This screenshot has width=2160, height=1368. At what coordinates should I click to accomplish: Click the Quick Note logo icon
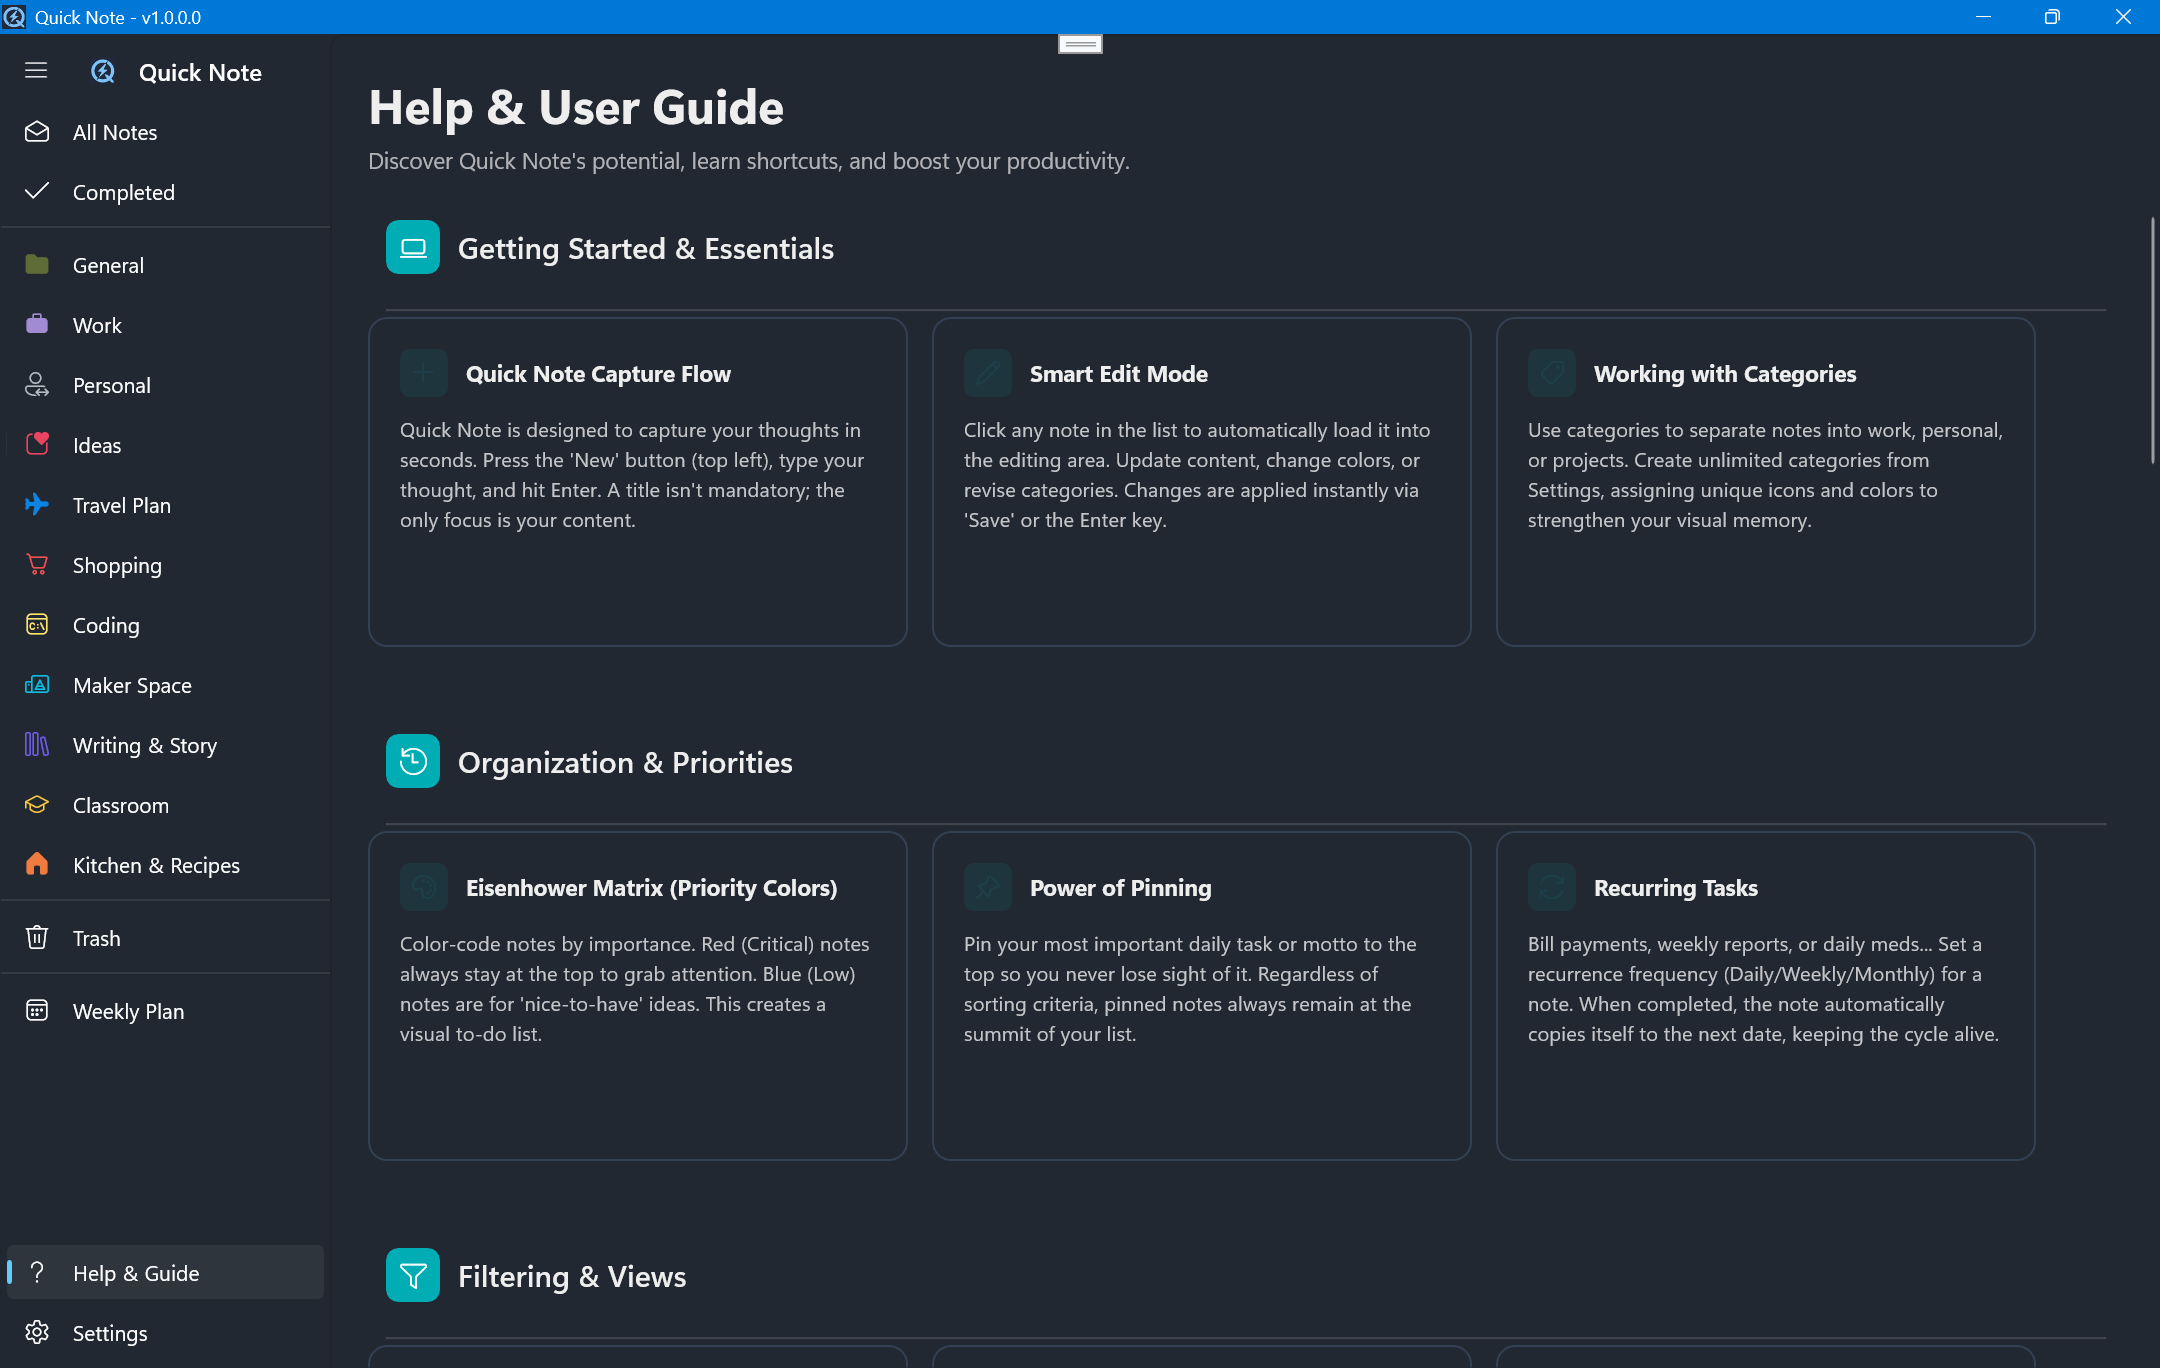click(103, 72)
